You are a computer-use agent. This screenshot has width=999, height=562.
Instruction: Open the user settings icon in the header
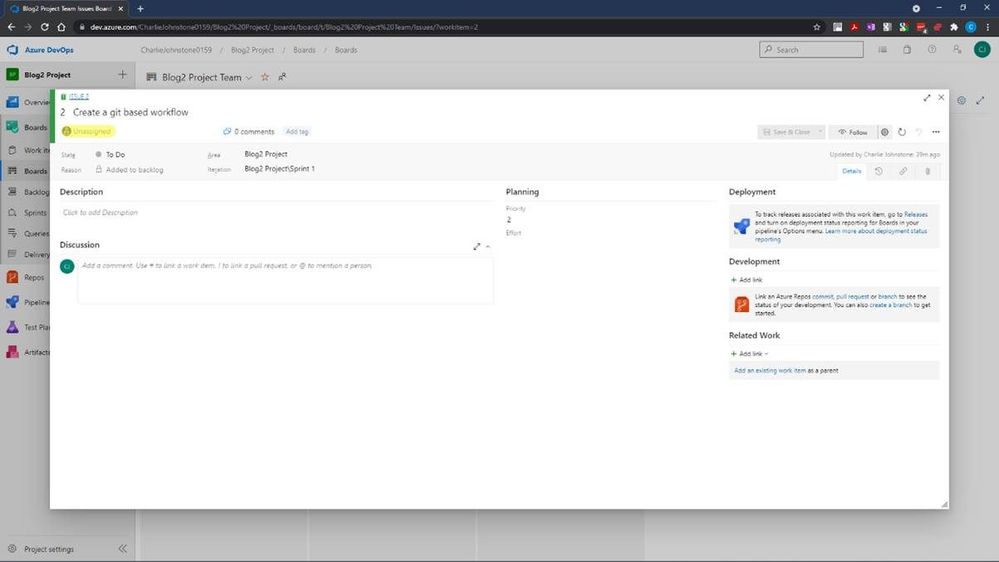[x=957, y=50]
